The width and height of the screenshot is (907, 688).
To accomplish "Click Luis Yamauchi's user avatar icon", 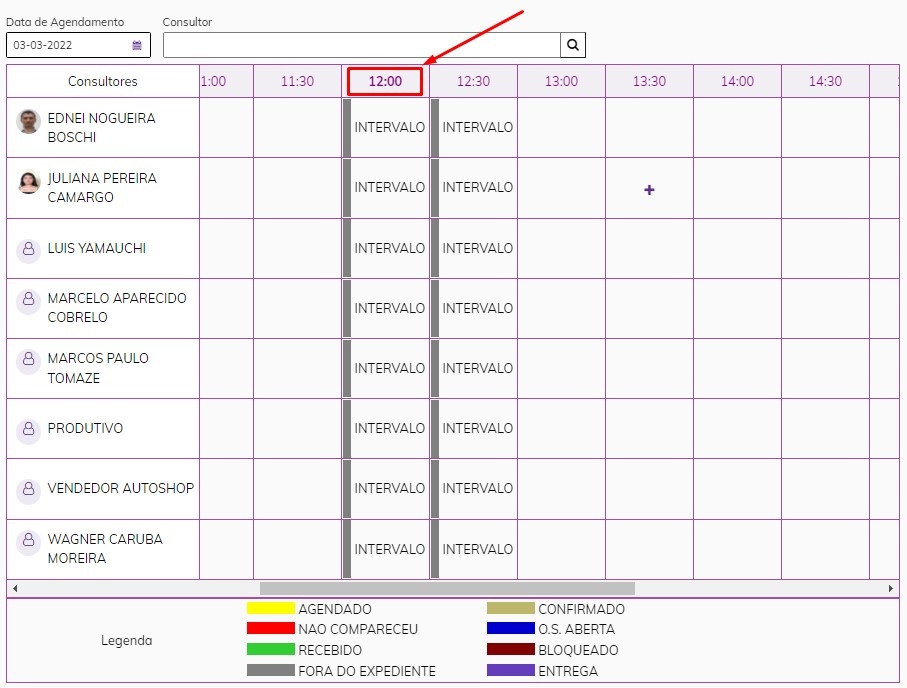I will pos(28,249).
